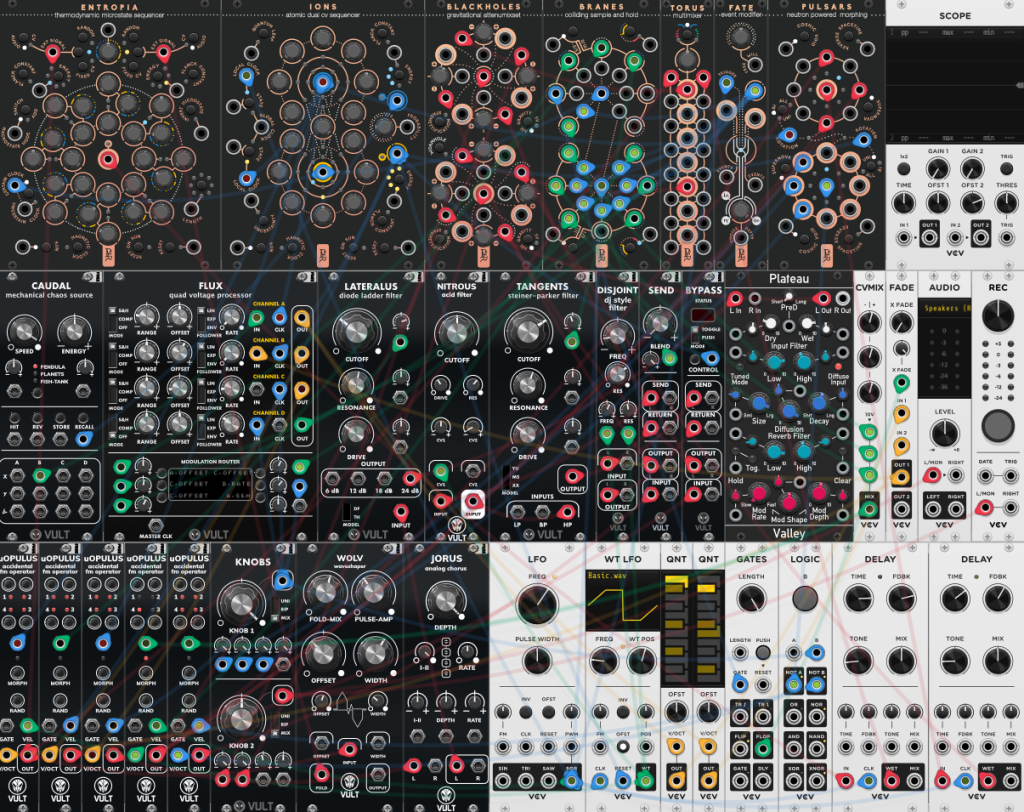Click the REC GATE input jack

[985, 475]
